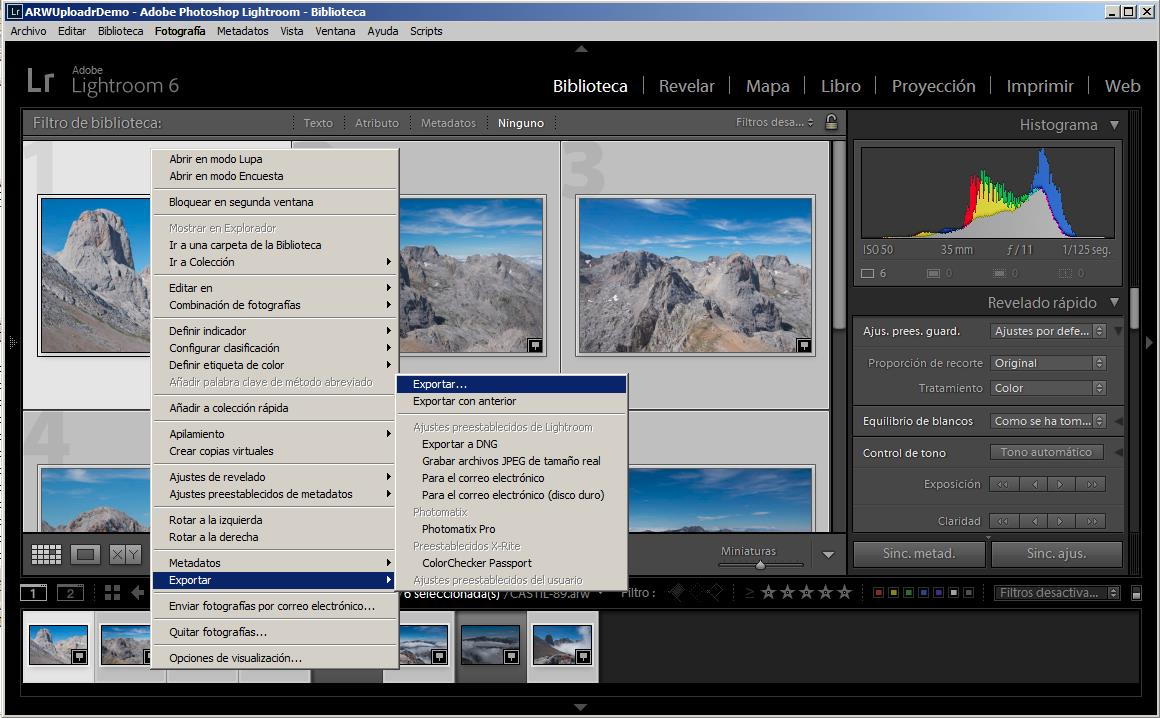Viewport: 1160px width, 718px height.
Task: Toggle green color label filter
Action: coord(908,593)
